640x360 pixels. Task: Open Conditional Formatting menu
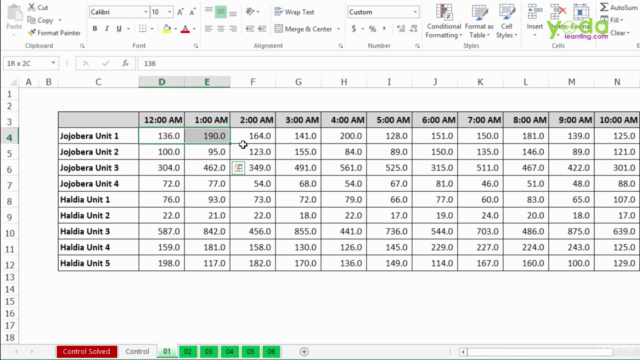click(444, 21)
